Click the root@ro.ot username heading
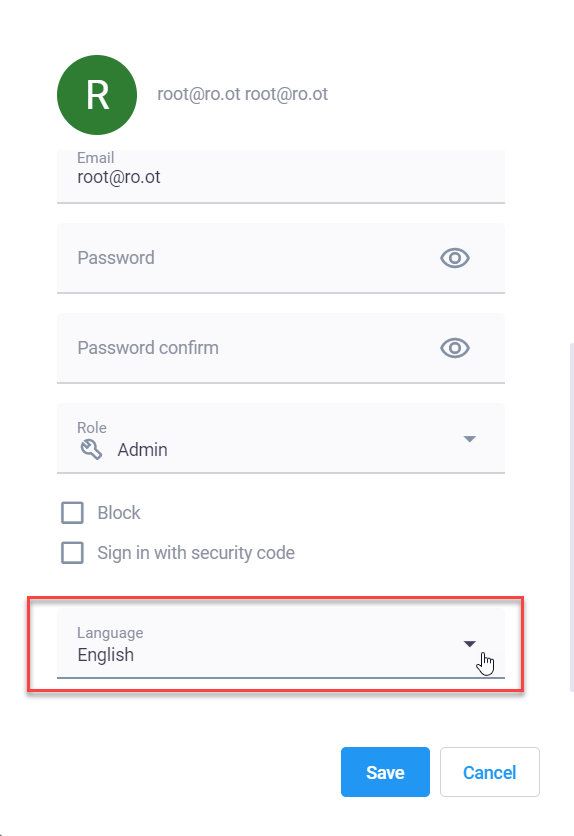 (242, 94)
